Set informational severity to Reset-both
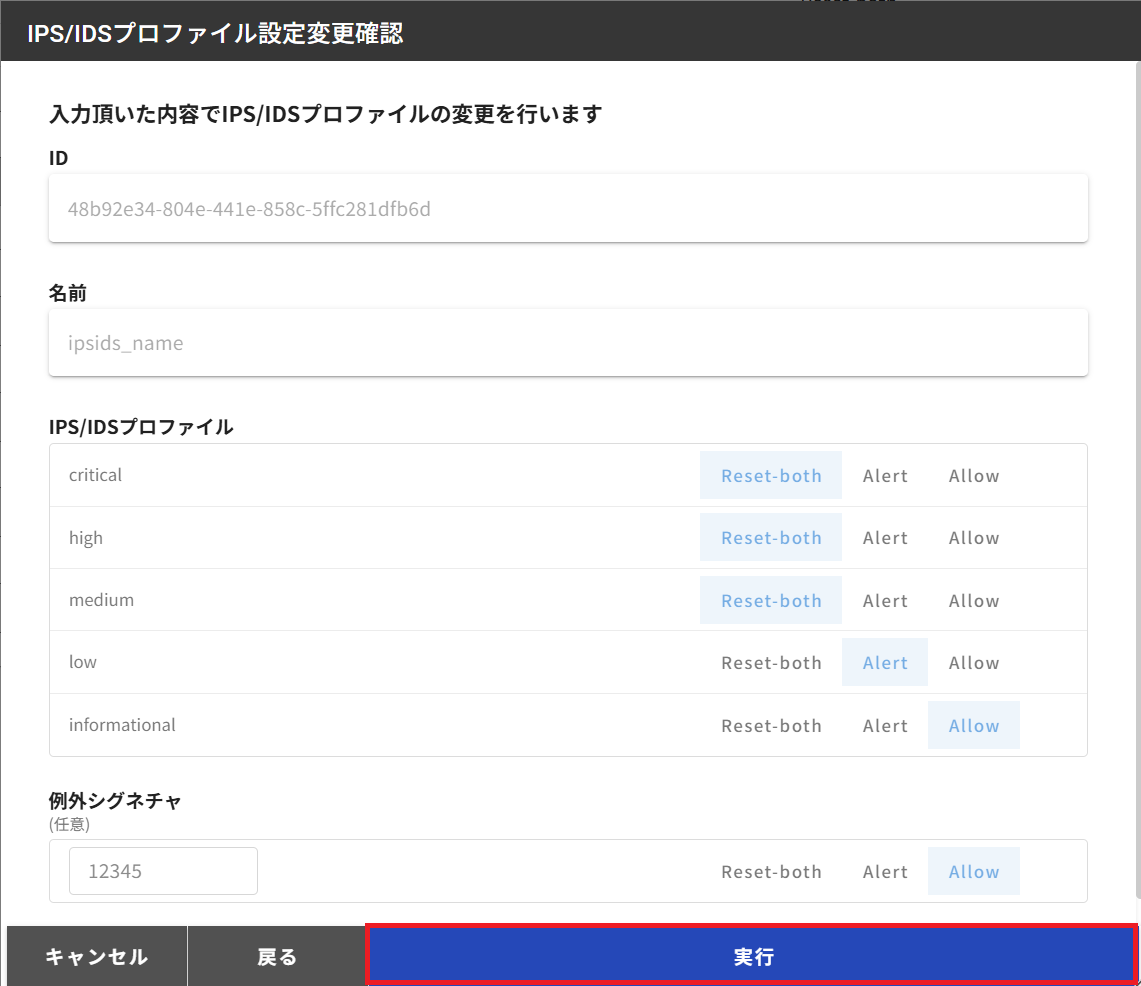 [x=770, y=726]
